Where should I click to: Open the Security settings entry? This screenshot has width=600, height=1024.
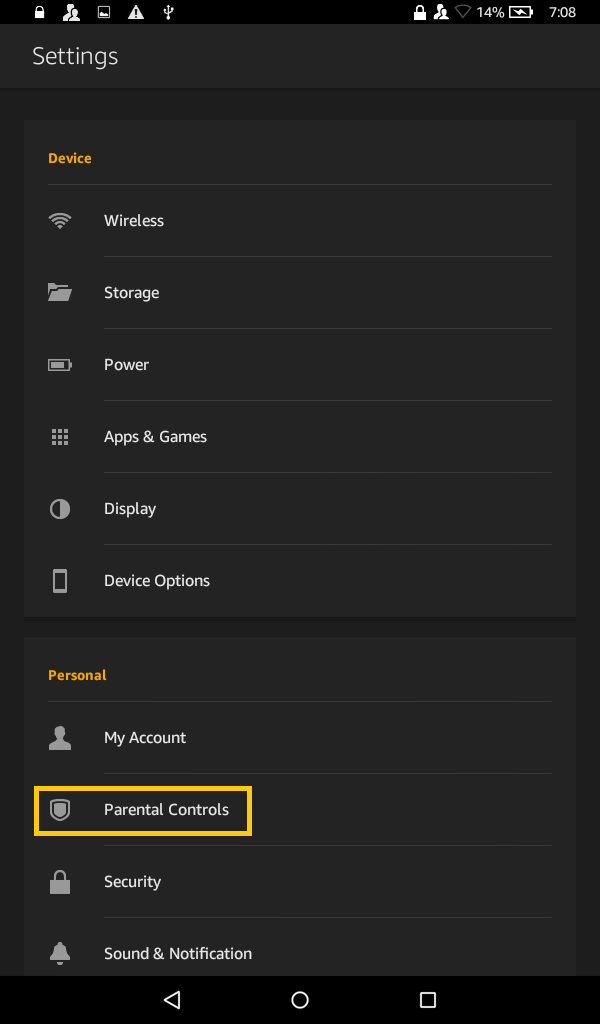coord(133,881)
